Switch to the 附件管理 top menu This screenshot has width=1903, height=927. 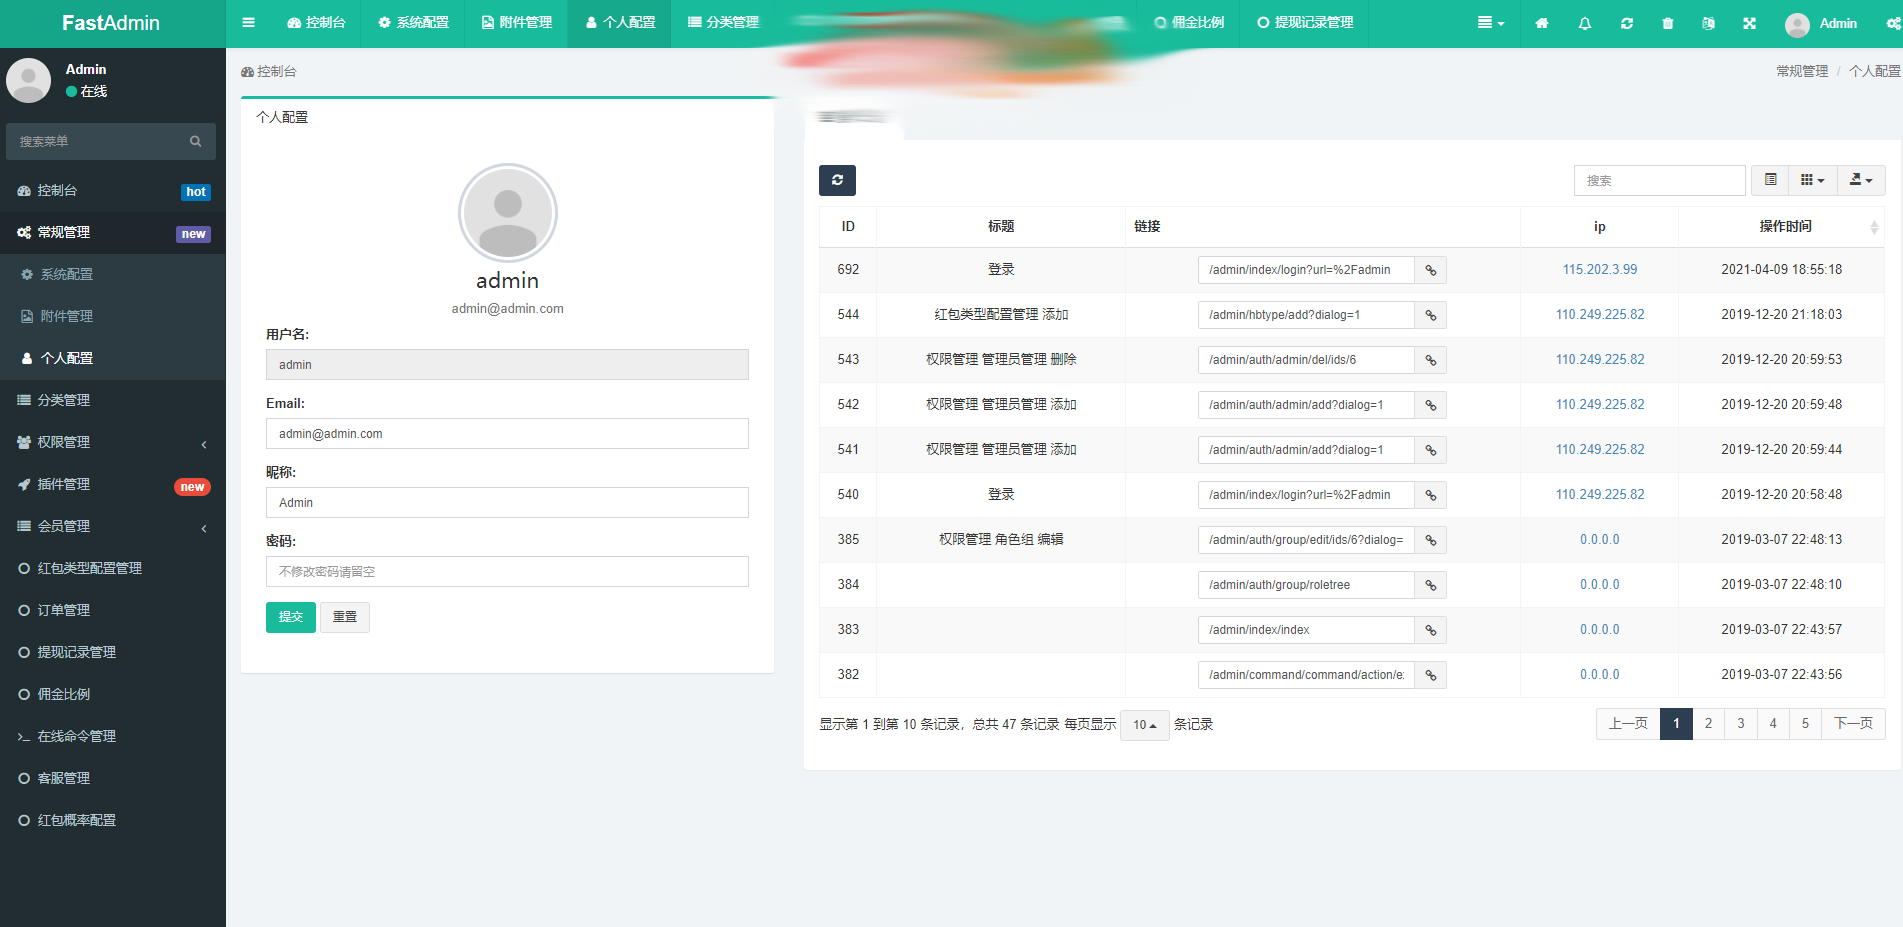click(516, 22)
